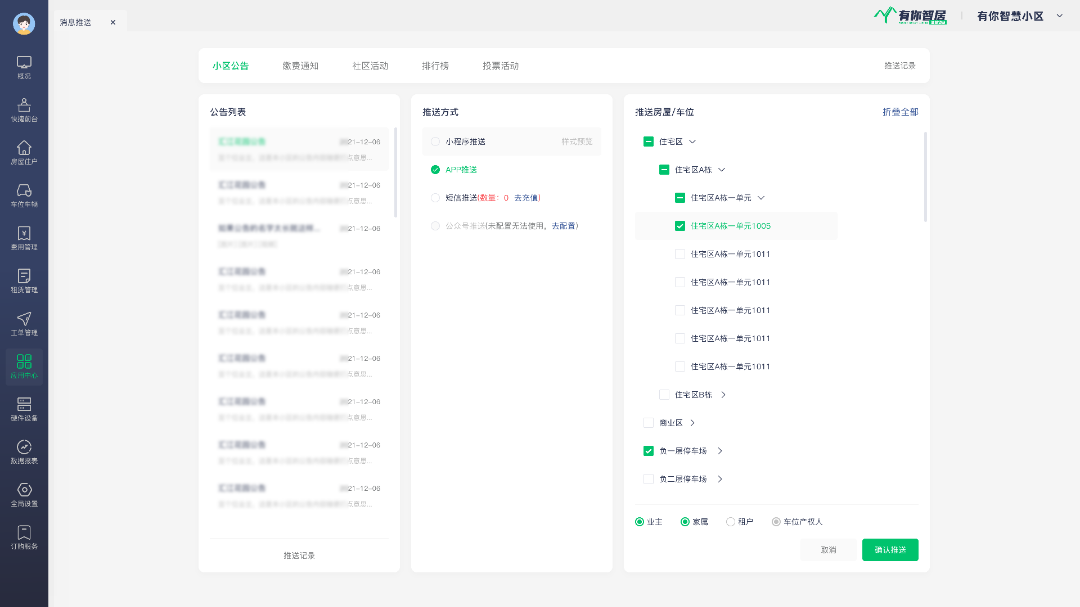Switch to the 缴费通知 tab
The height and width of the screenshot is (607, 1080).
click(x=300, y=66)
